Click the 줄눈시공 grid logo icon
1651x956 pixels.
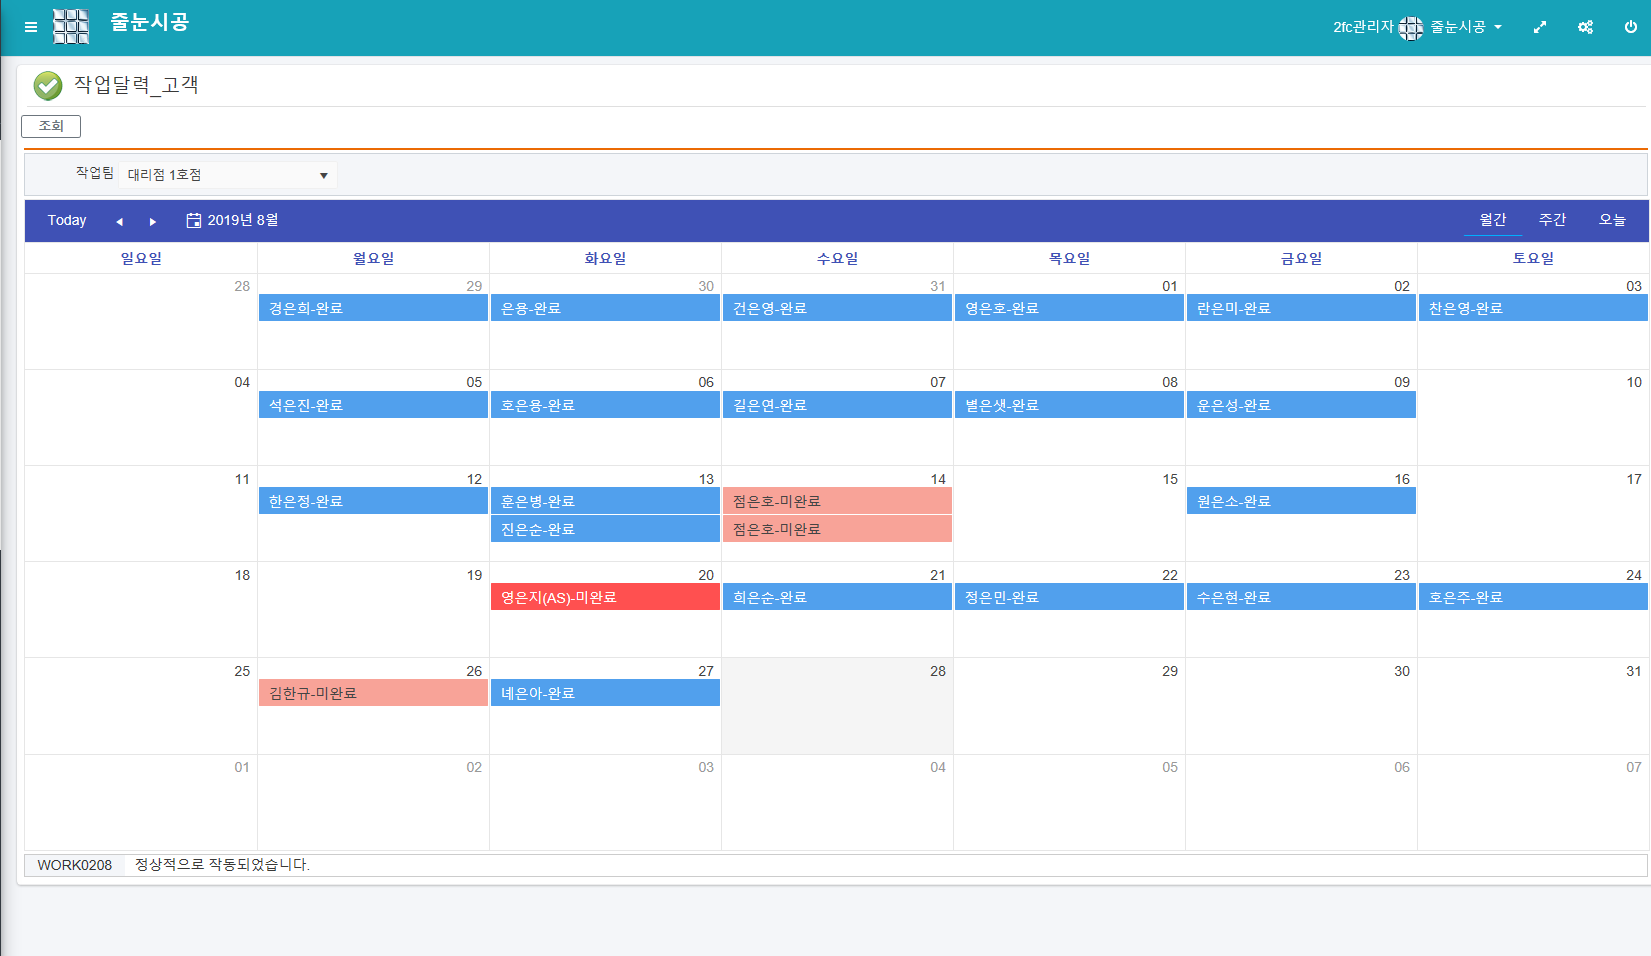(71, 27)
